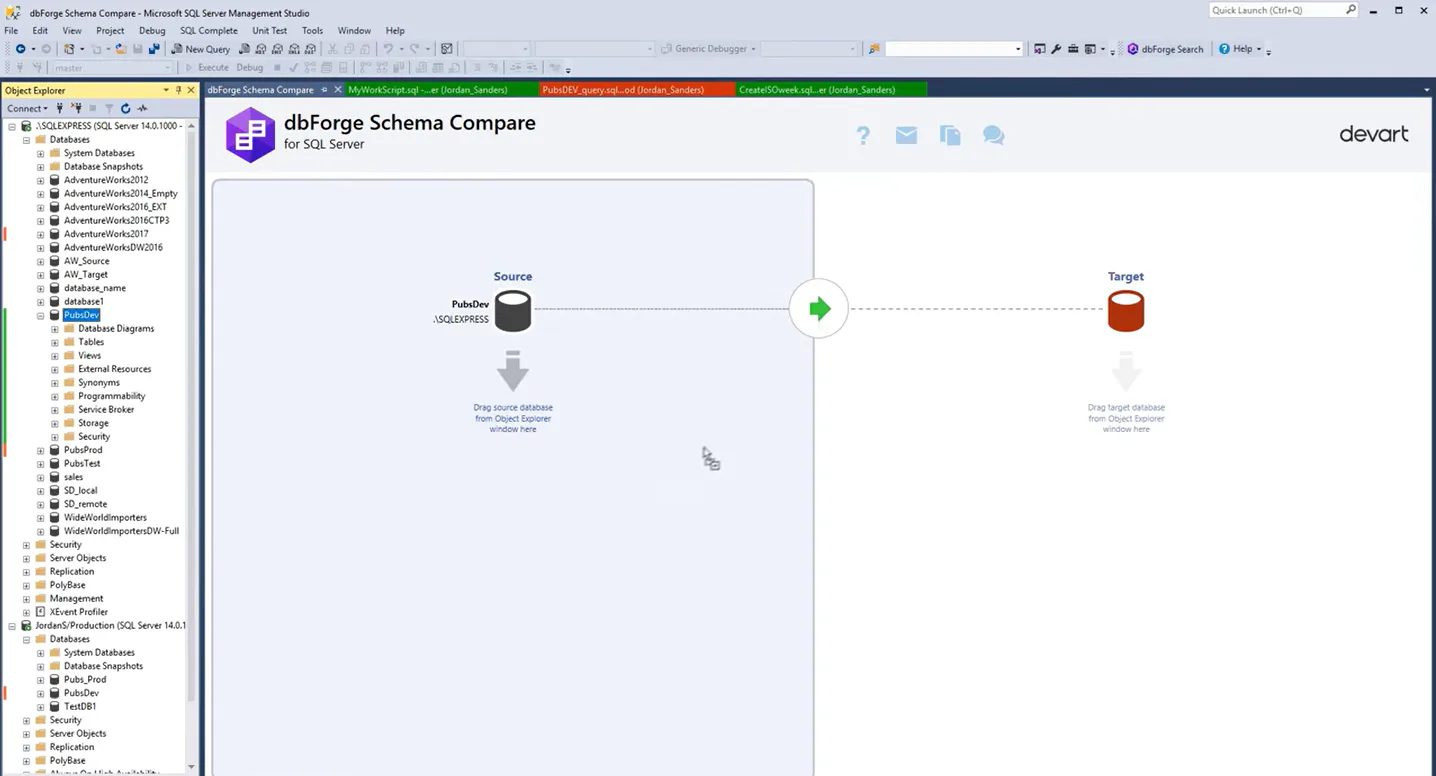Click the Toolbox icon in toolbar
This screenshot has height=776, width=1436.
1073,49
